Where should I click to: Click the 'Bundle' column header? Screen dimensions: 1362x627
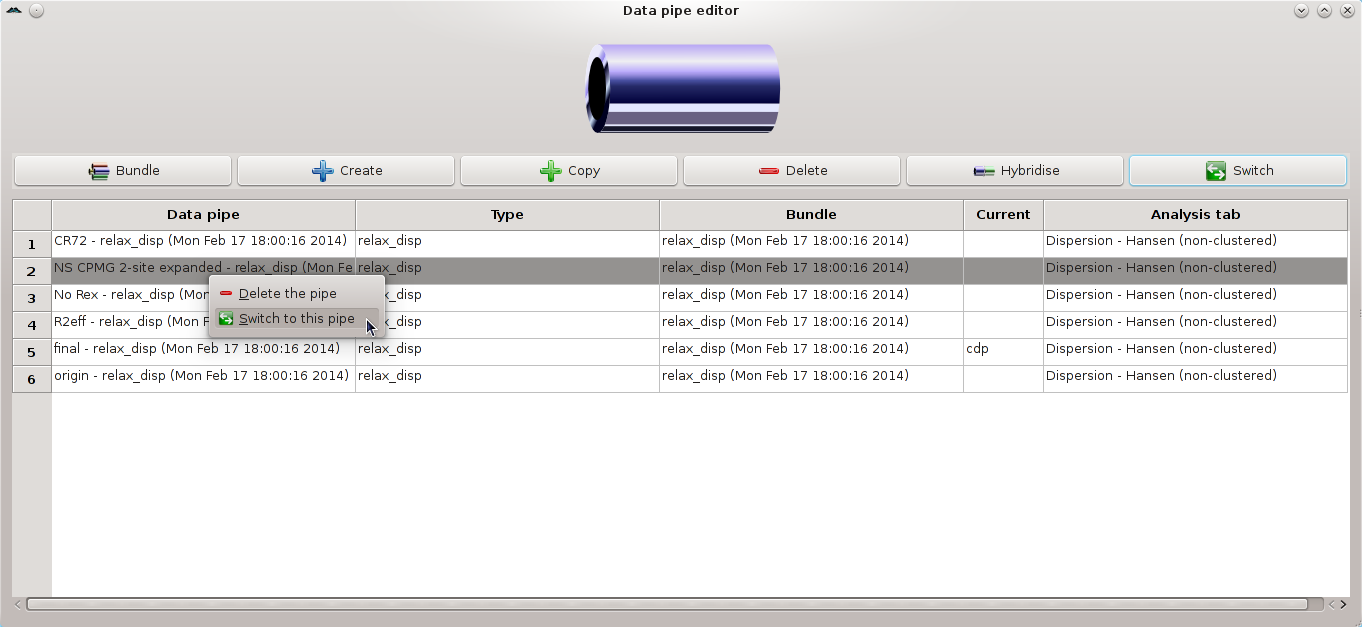point(811,215)
